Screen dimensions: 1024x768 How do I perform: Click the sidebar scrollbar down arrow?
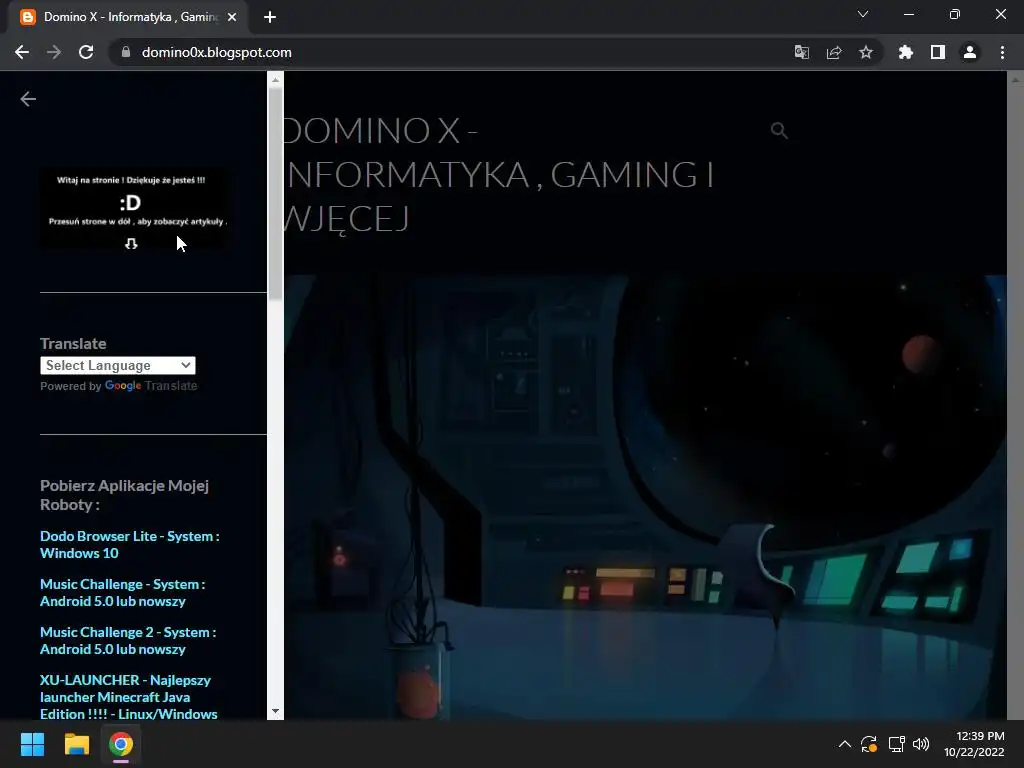click(275, 711)
